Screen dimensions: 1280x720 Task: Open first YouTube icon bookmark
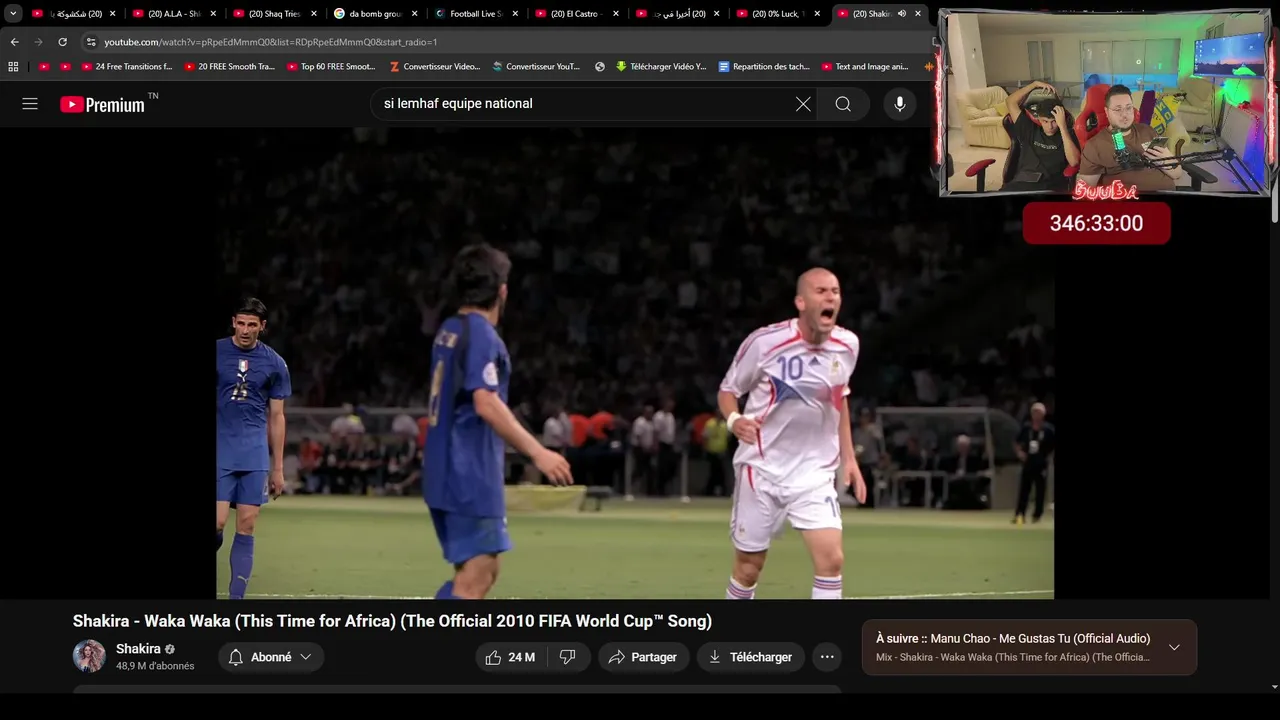coord(44,67)
